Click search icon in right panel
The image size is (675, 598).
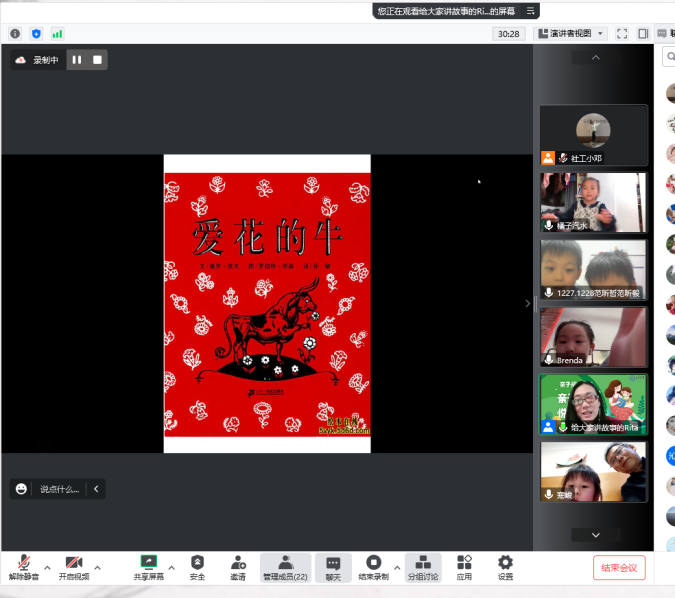(x=670, y=56)
